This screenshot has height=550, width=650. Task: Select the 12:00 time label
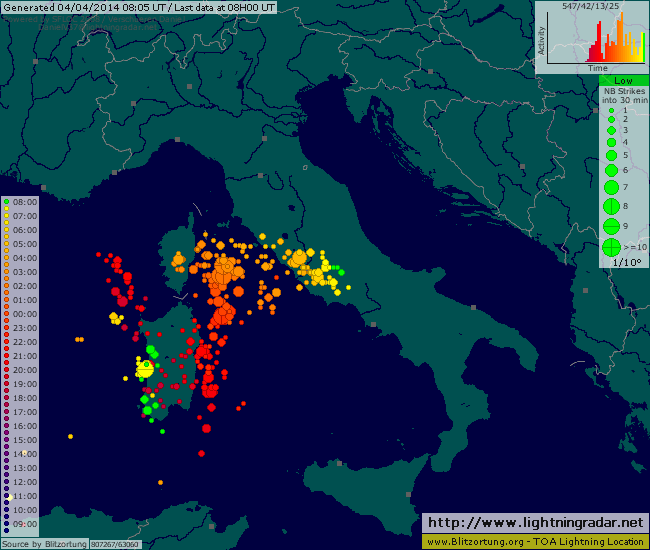[25, 482]
